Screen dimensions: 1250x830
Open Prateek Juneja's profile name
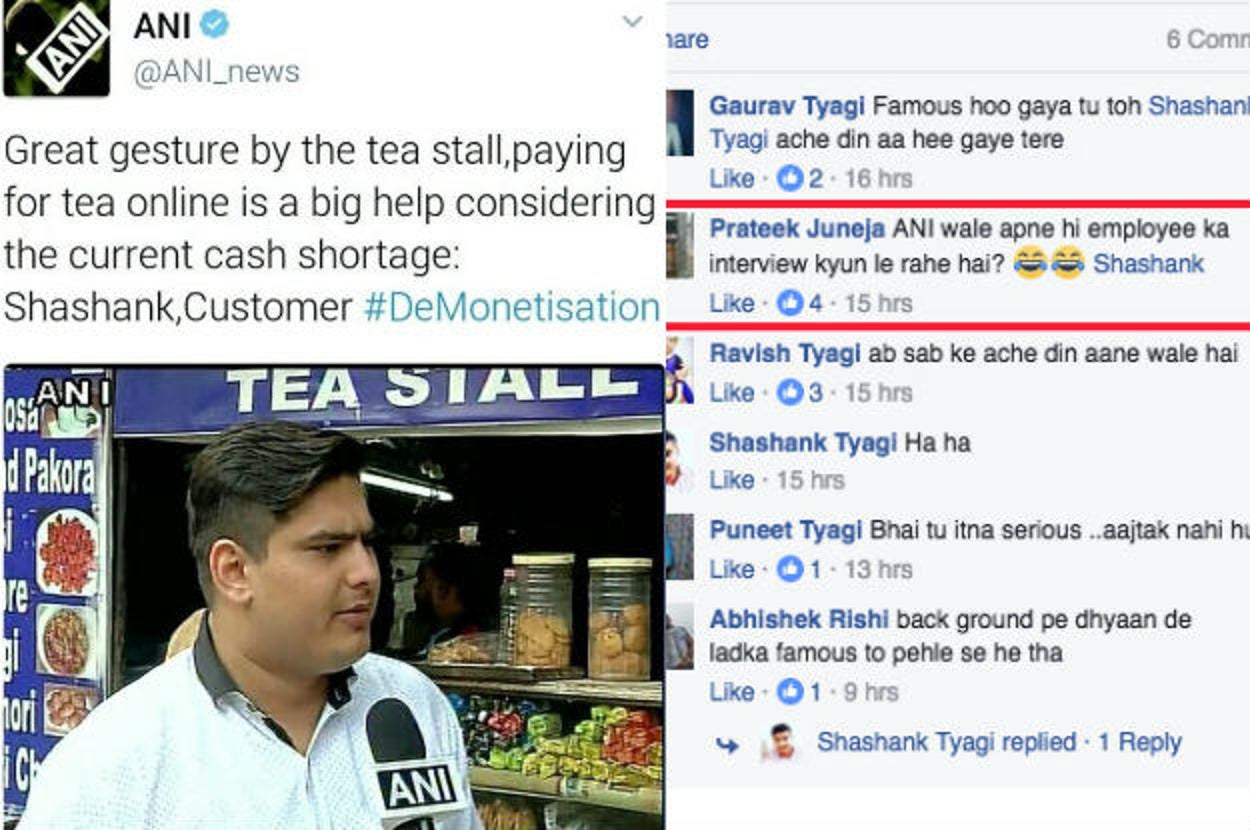click(x=796, y=229)
